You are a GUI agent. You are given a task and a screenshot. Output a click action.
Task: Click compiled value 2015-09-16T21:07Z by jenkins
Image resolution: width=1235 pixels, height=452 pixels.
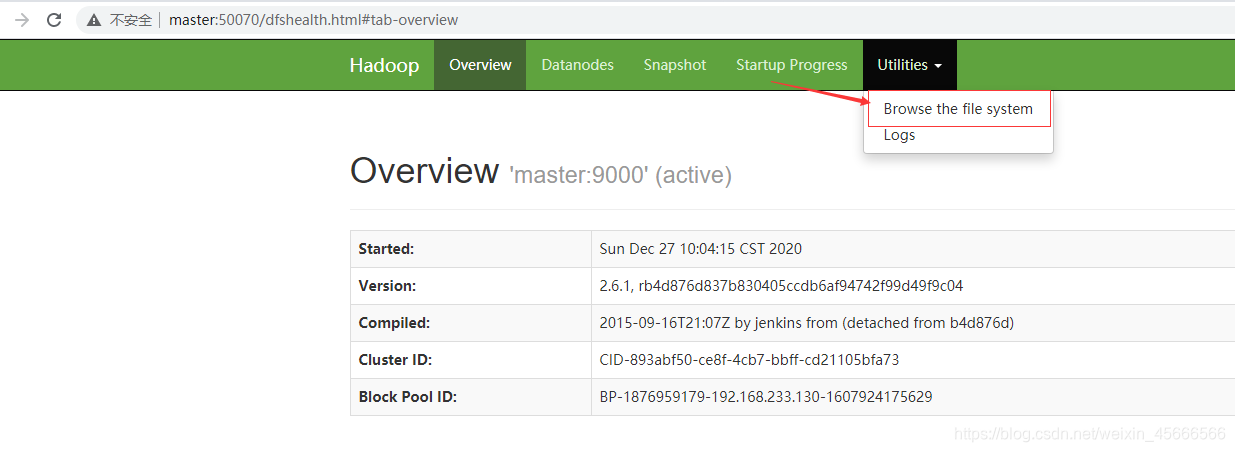click(x=808, y=323)
